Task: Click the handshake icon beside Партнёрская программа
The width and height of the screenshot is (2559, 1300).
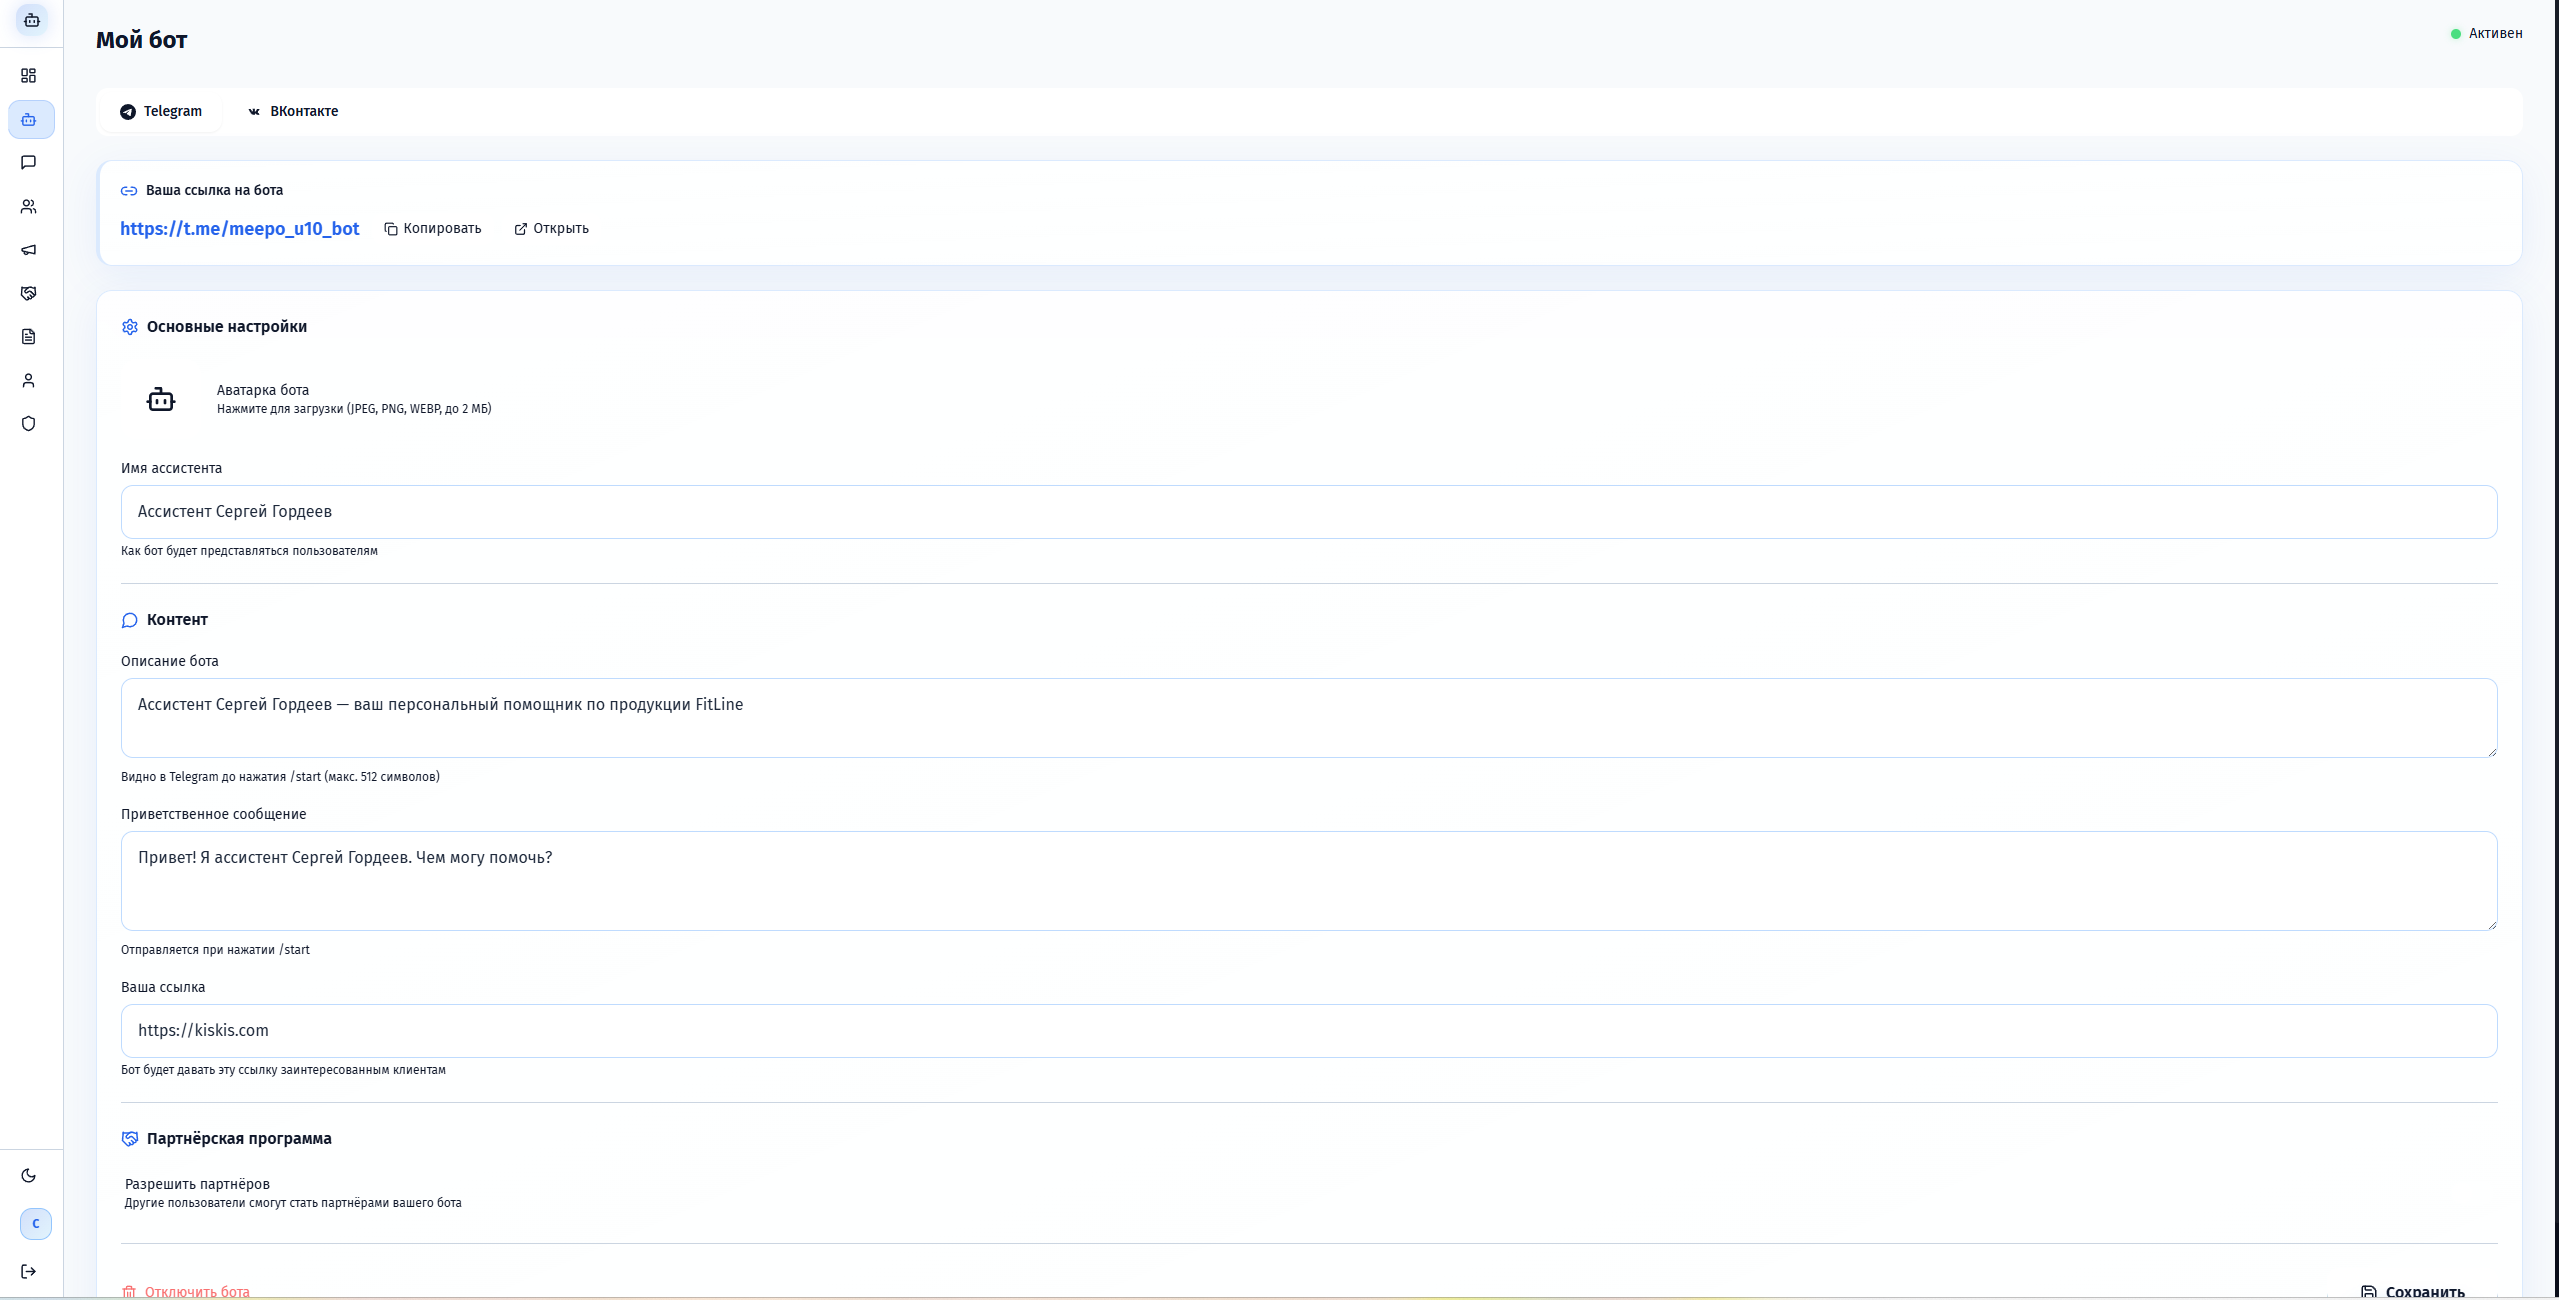Action: click(x=130, y=1139)
